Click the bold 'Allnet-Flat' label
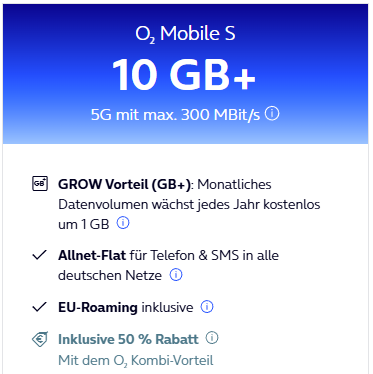373x374 pixels. pyautogui.click(x=92, y=255)
